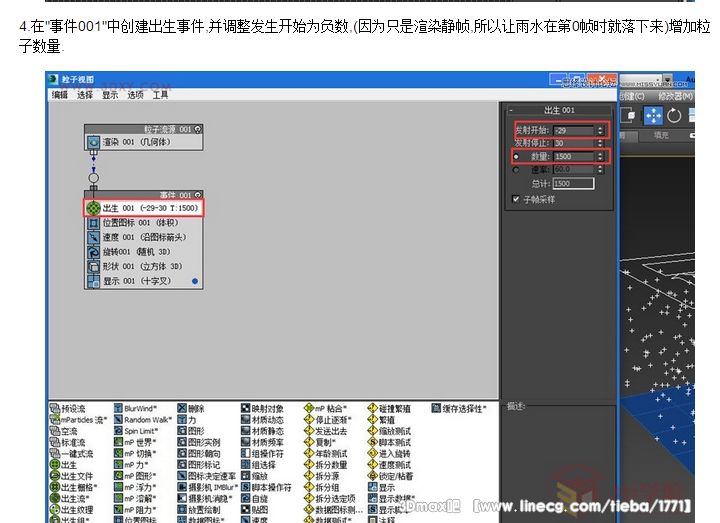Open the 编辑 menu

pyautogui.click(x=60, y=95)
